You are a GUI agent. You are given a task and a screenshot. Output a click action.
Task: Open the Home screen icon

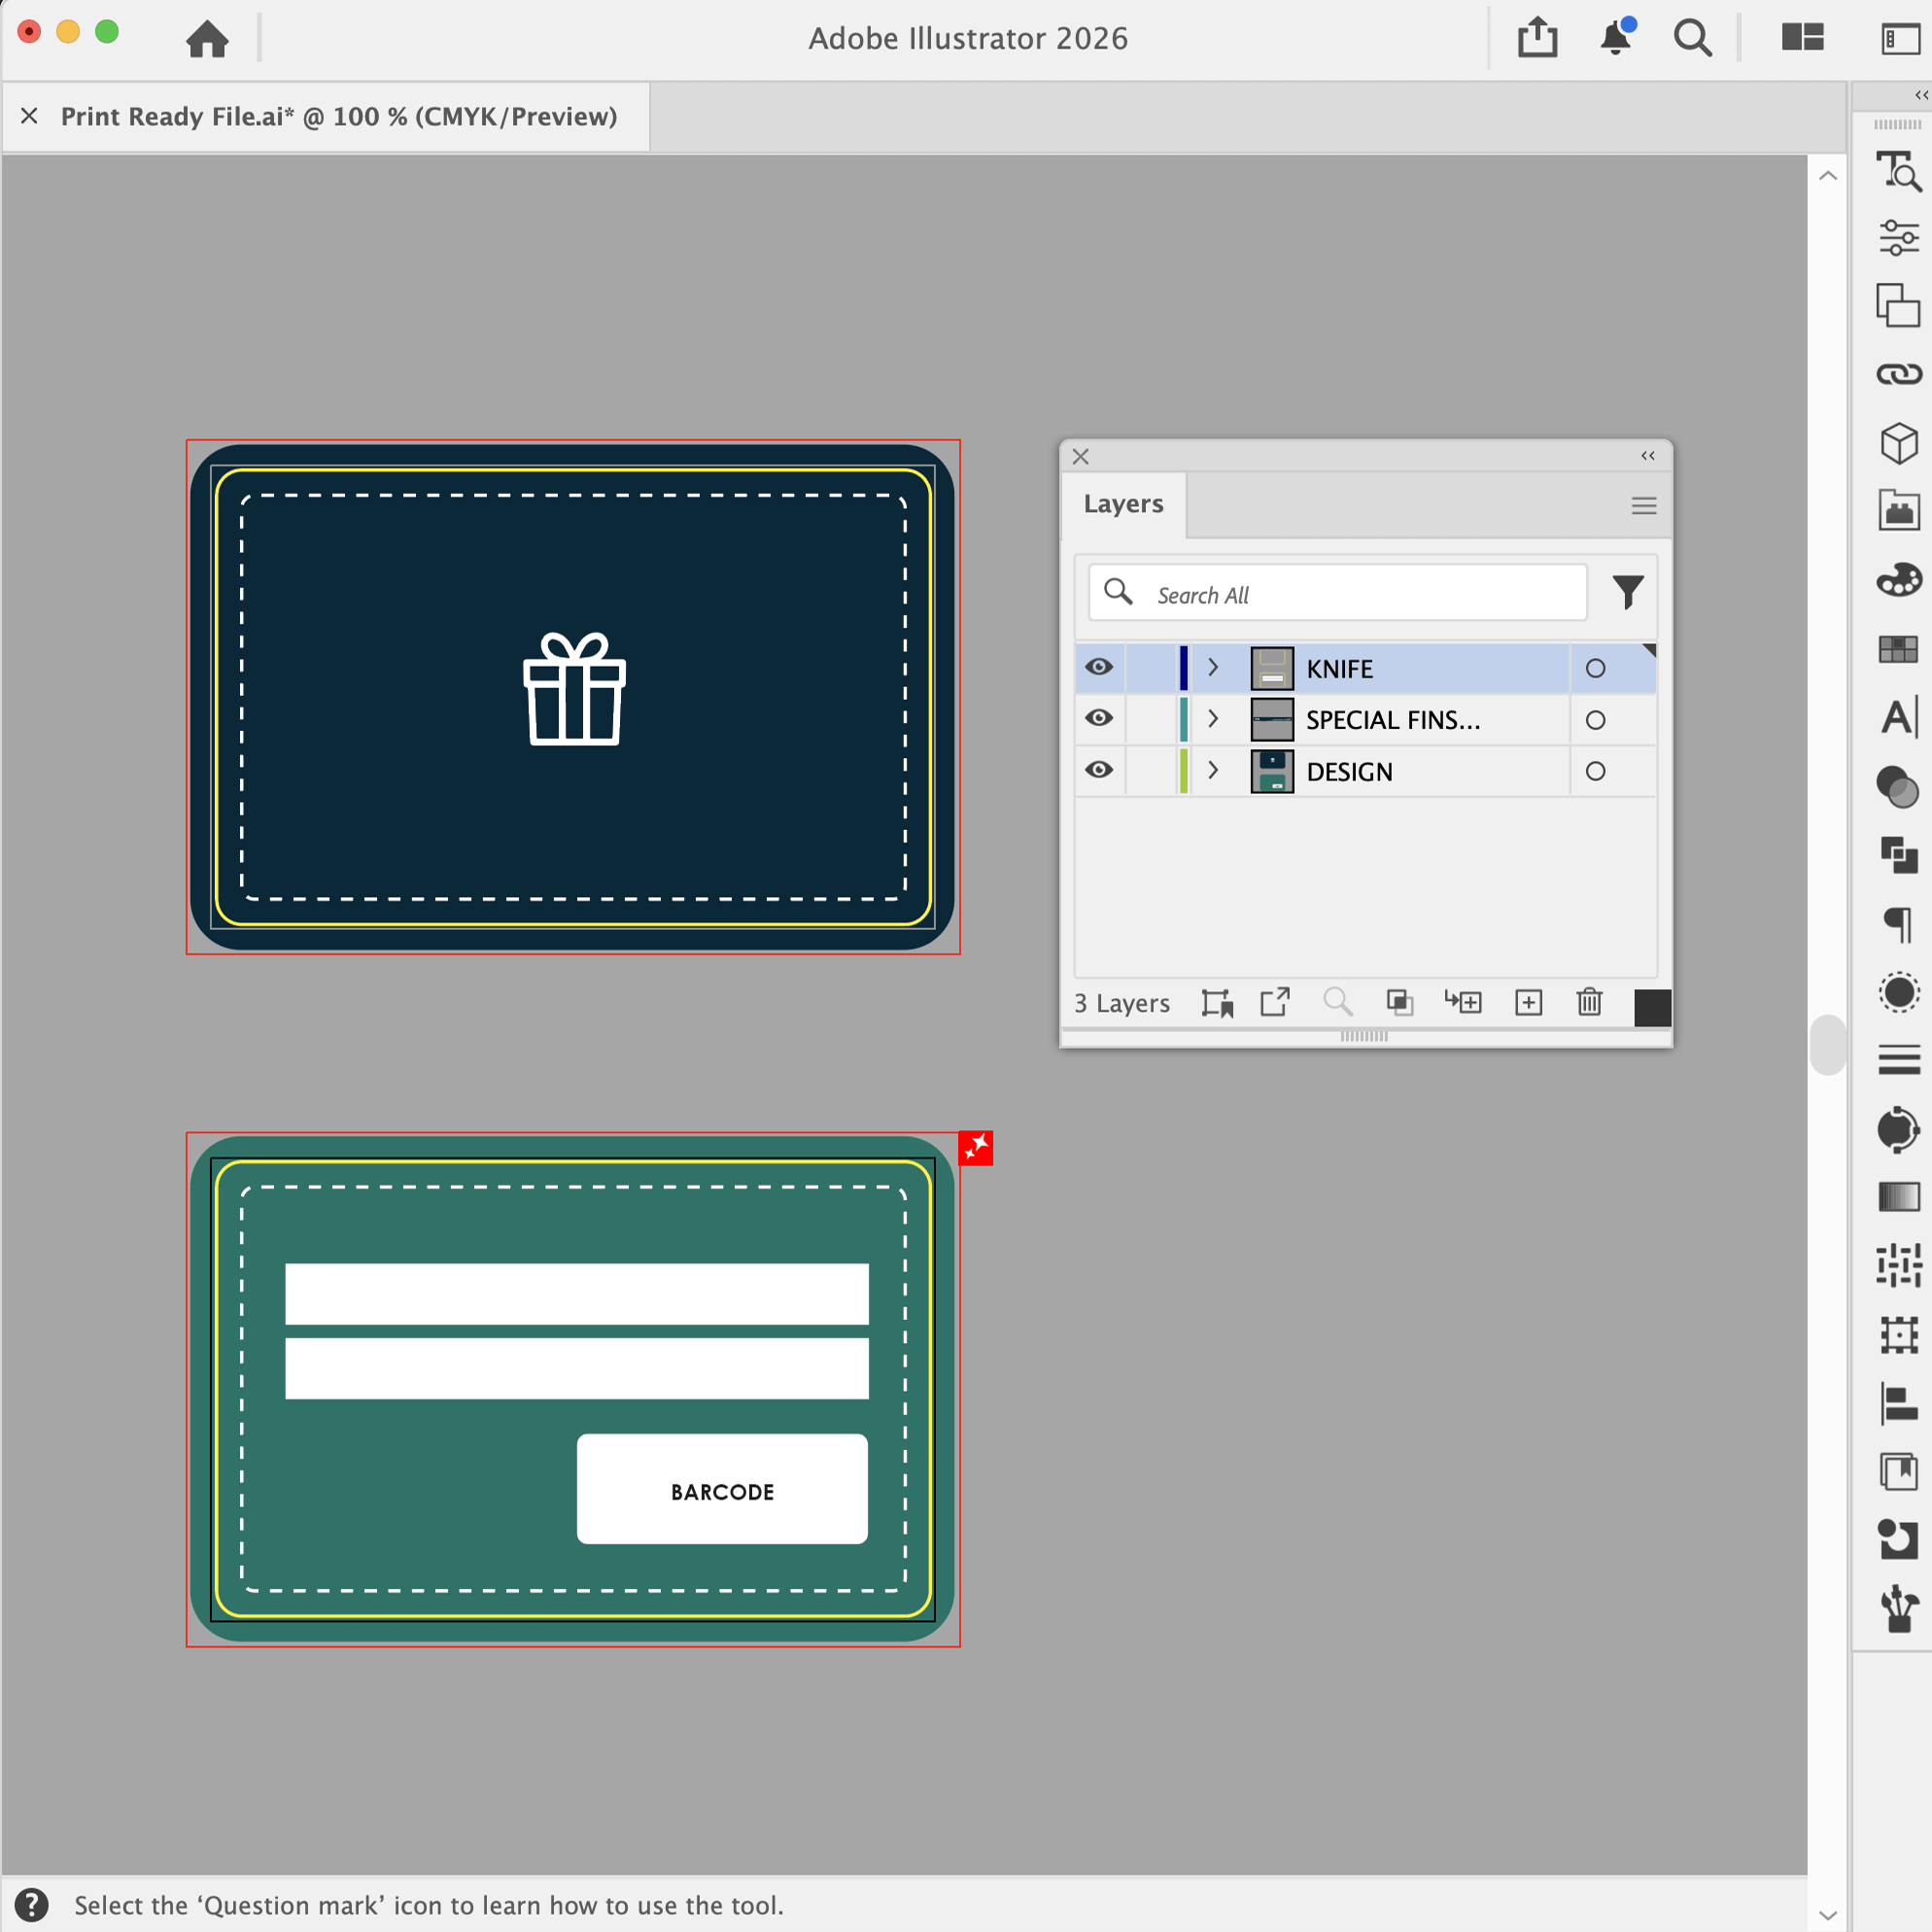[207, 39]
